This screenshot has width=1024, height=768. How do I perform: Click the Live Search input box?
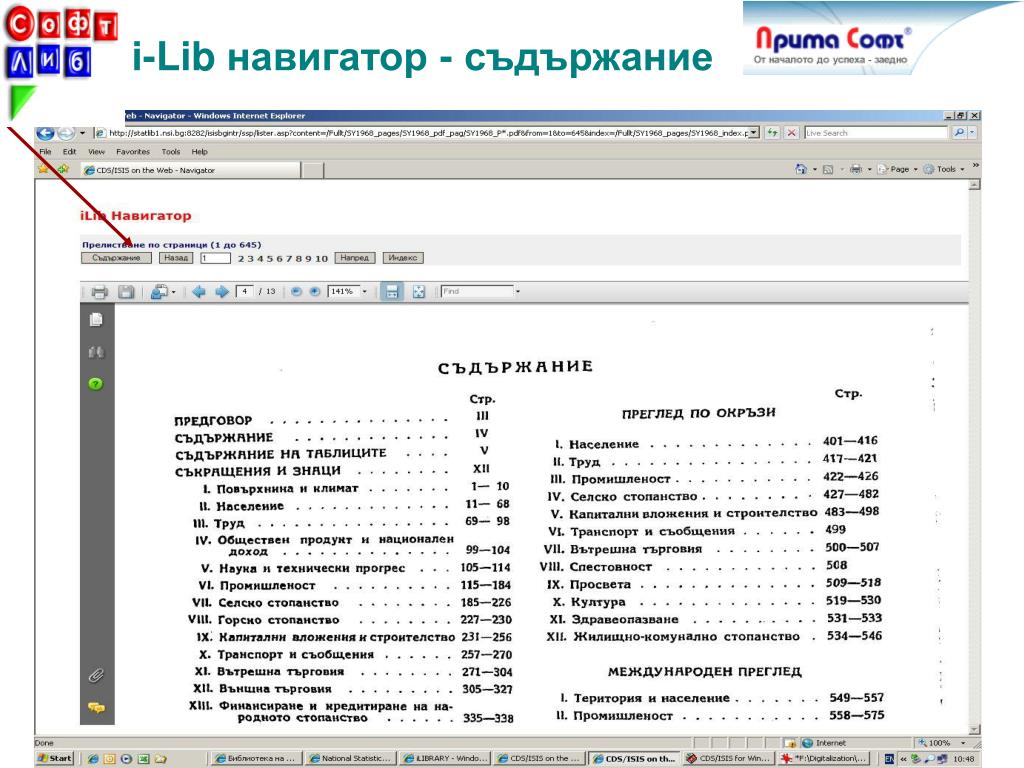click(876, 133)
